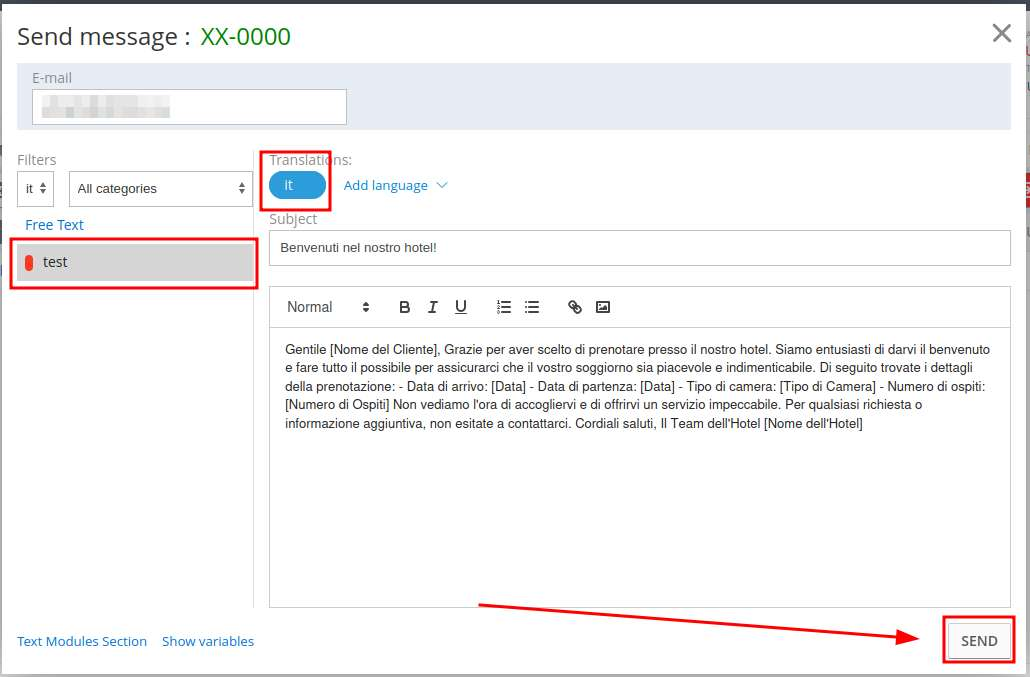Open the Normal text style dropdown
1030x677 pixels.
pyautogui.click(x=327, y=307)
